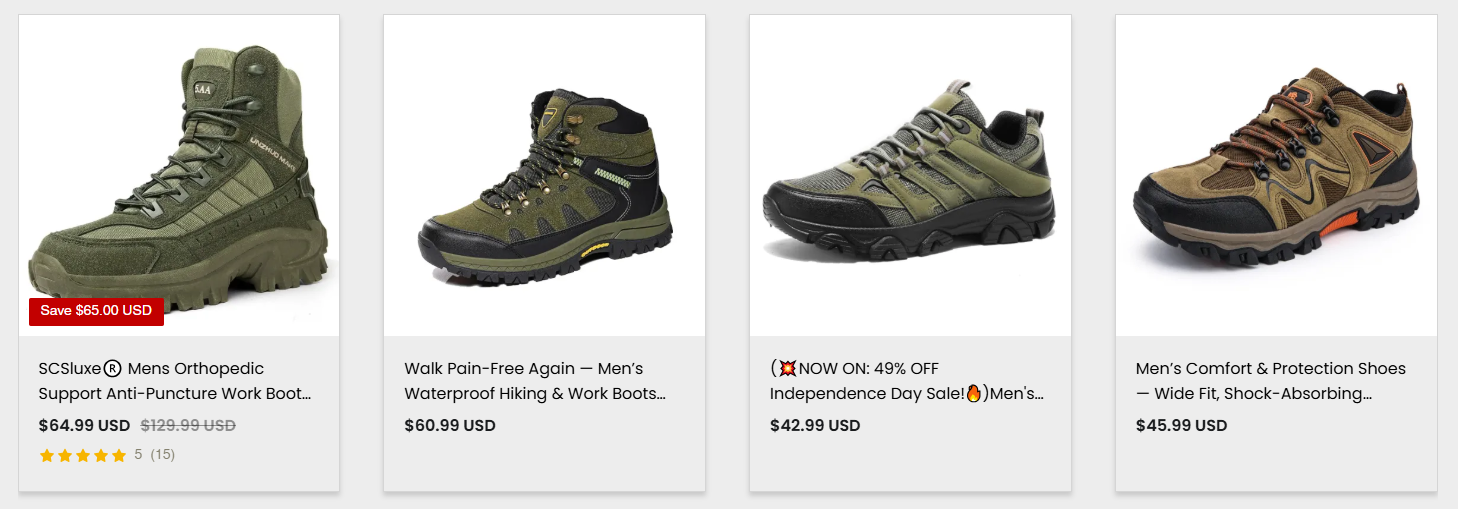This screenshot has height=509, width=1458.
Task: Click the fifth gold star in the rating
Action: (x=119, y=456)
